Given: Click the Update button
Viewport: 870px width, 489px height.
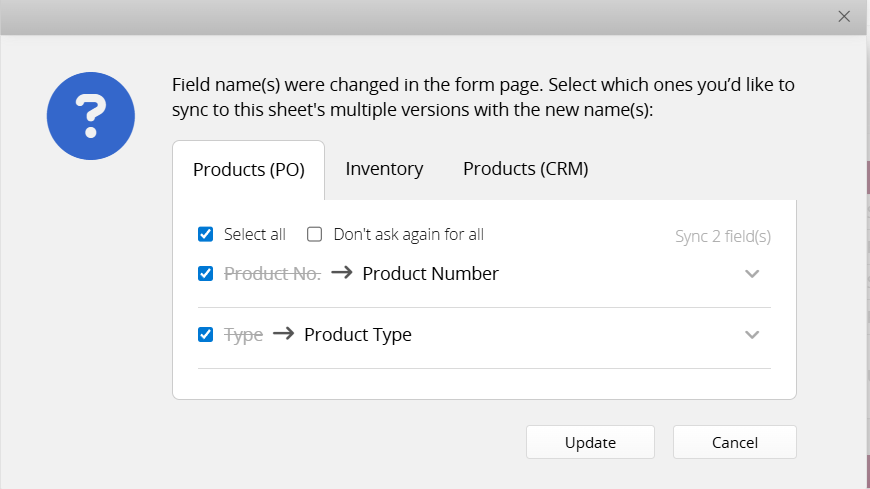Looking at the screenshot, I should tap(590, 442).
